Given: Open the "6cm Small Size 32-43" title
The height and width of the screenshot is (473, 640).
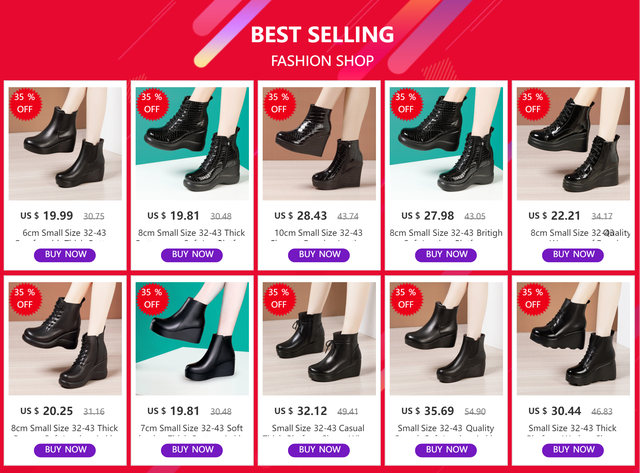Looking at the screenshot, I should pos(66,233).
